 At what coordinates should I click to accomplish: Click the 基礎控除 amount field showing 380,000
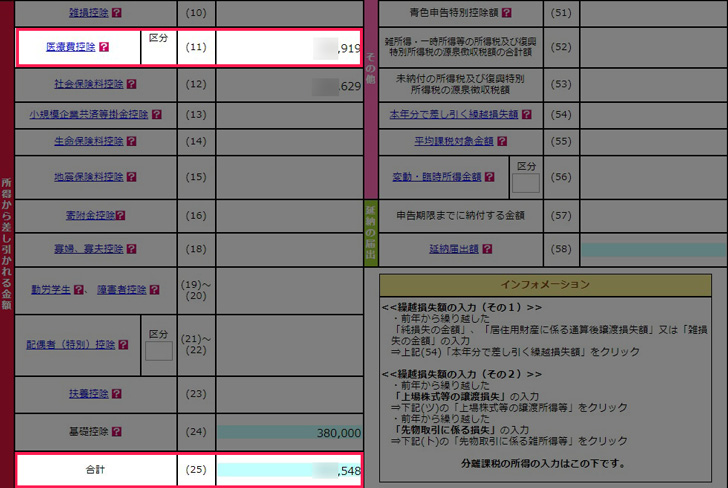tap(290, 433)
